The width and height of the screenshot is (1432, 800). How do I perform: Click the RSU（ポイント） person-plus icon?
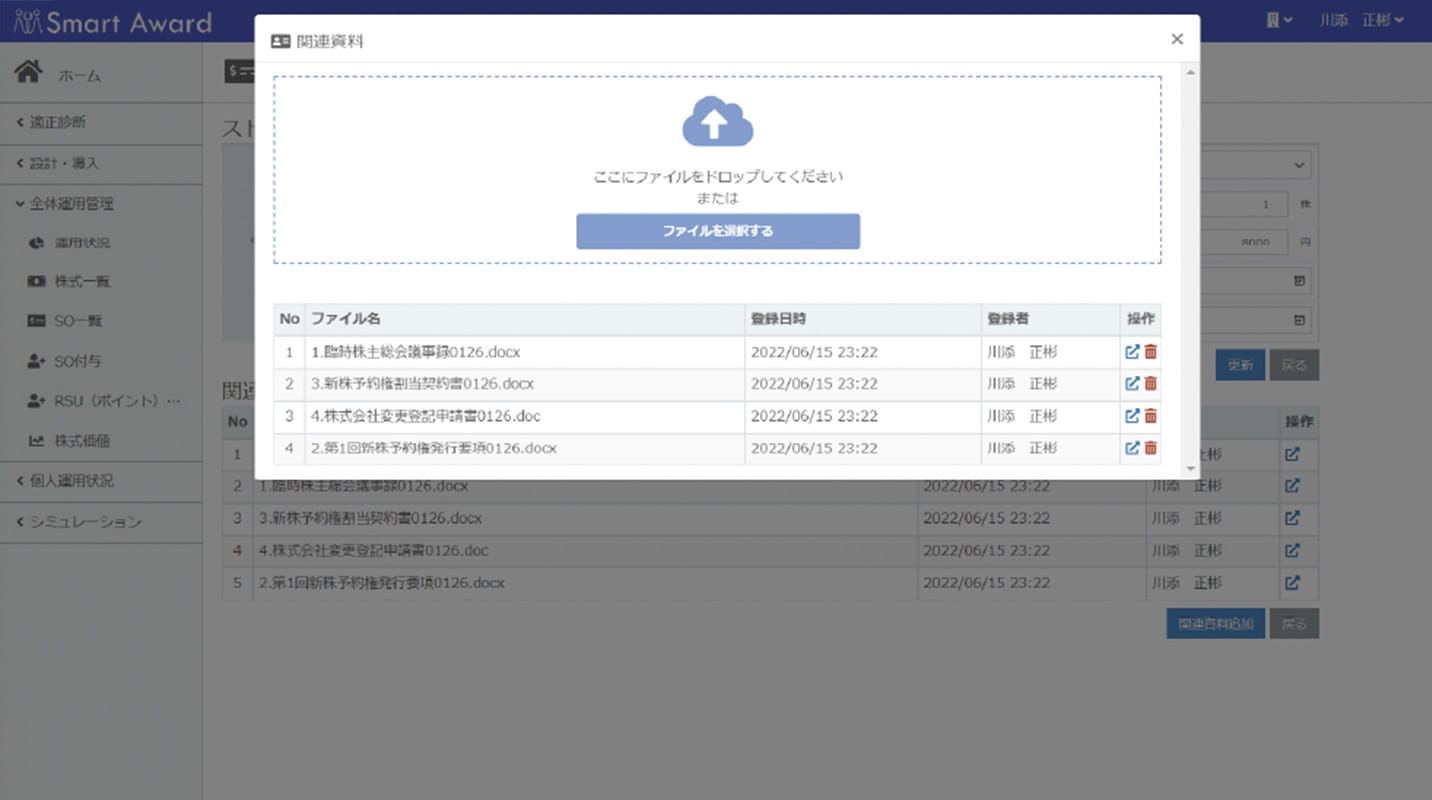coord(36,401)
